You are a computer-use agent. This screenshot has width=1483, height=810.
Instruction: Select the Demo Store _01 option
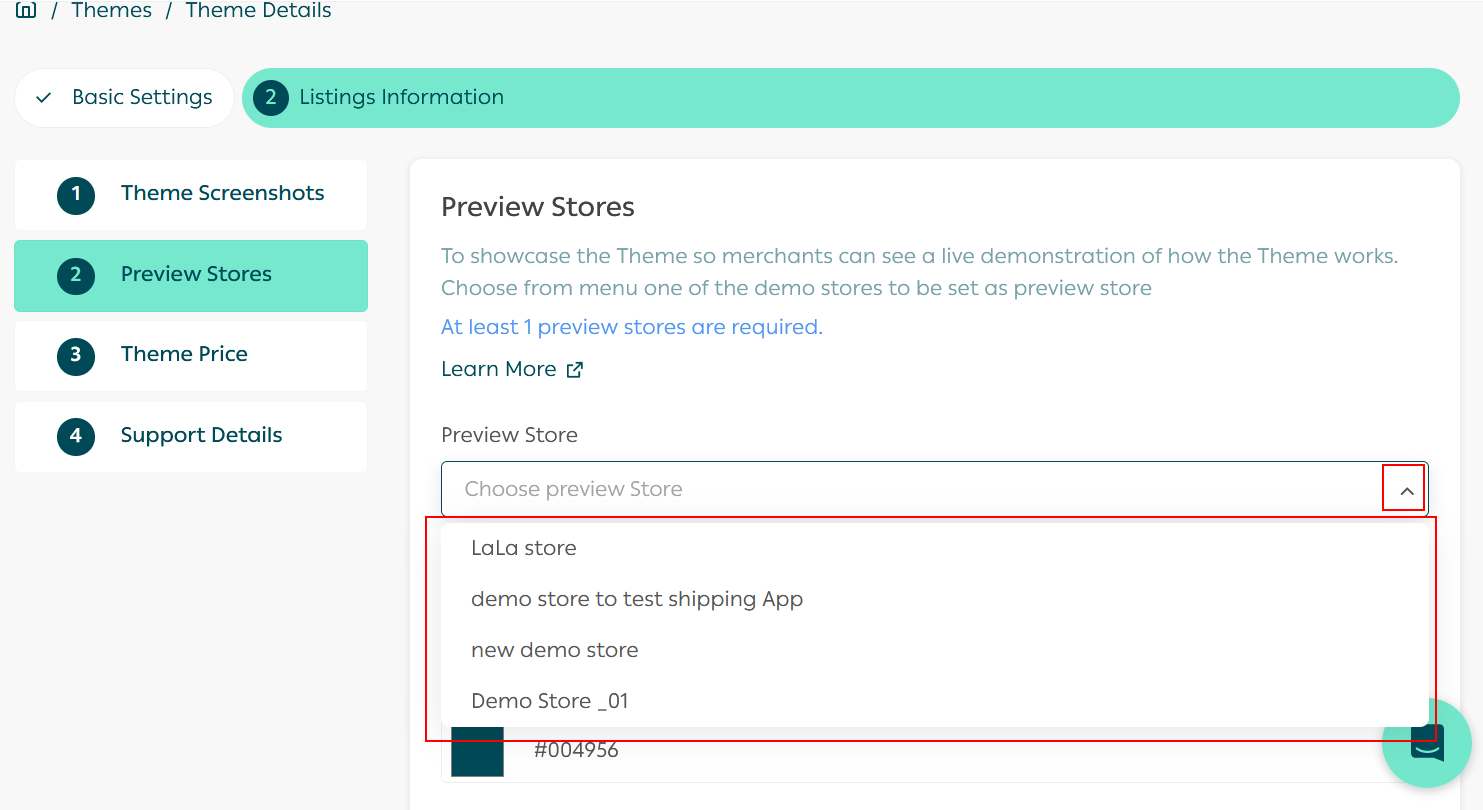point(549,701)
